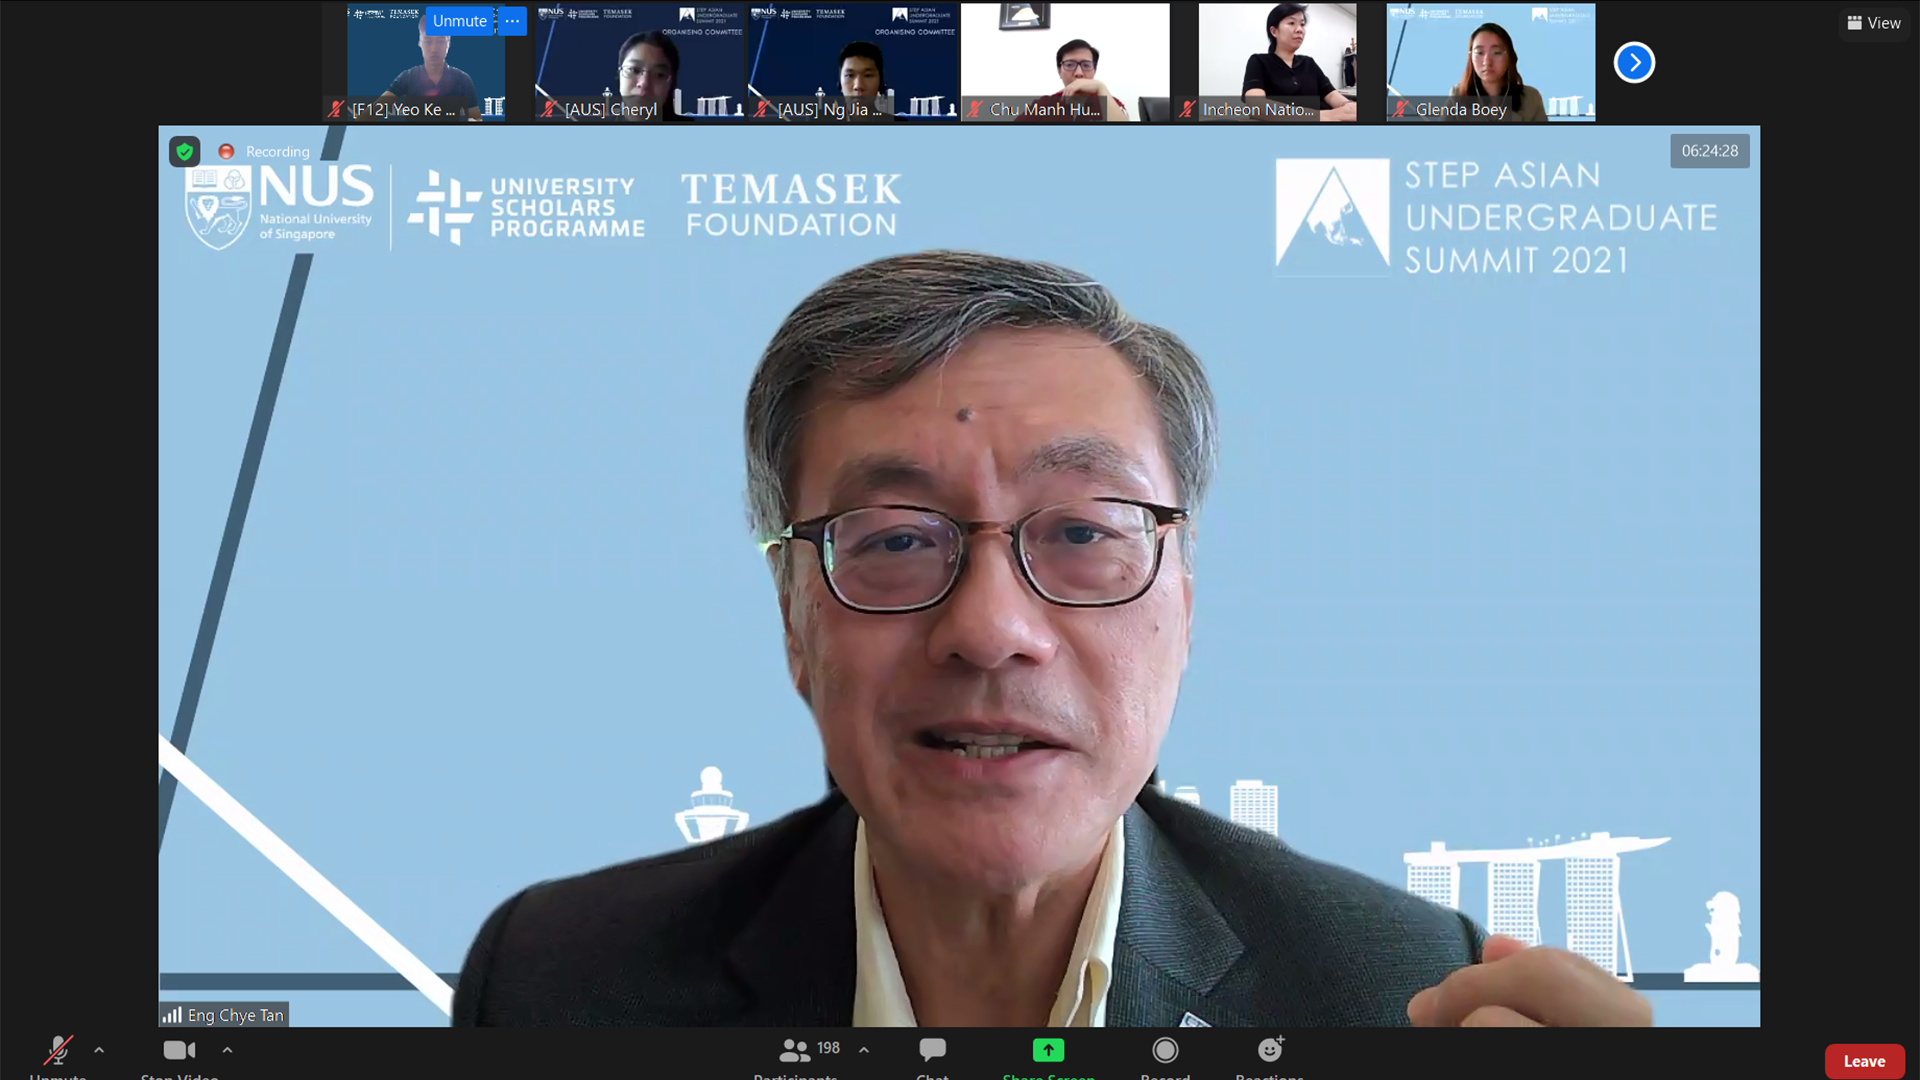Click Eng Chye Tan signal strength icon

[x=172, y=1015]
